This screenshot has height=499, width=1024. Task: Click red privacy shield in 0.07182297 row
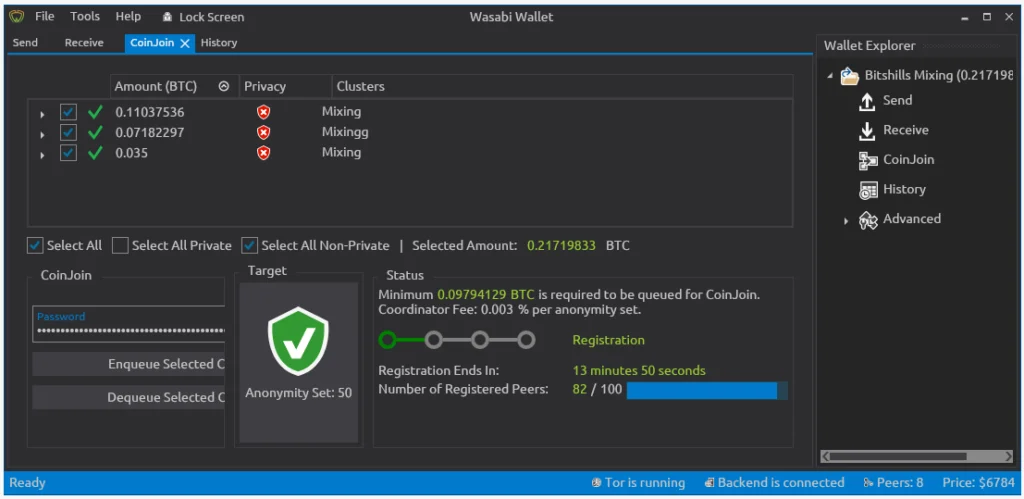[263, 133]
